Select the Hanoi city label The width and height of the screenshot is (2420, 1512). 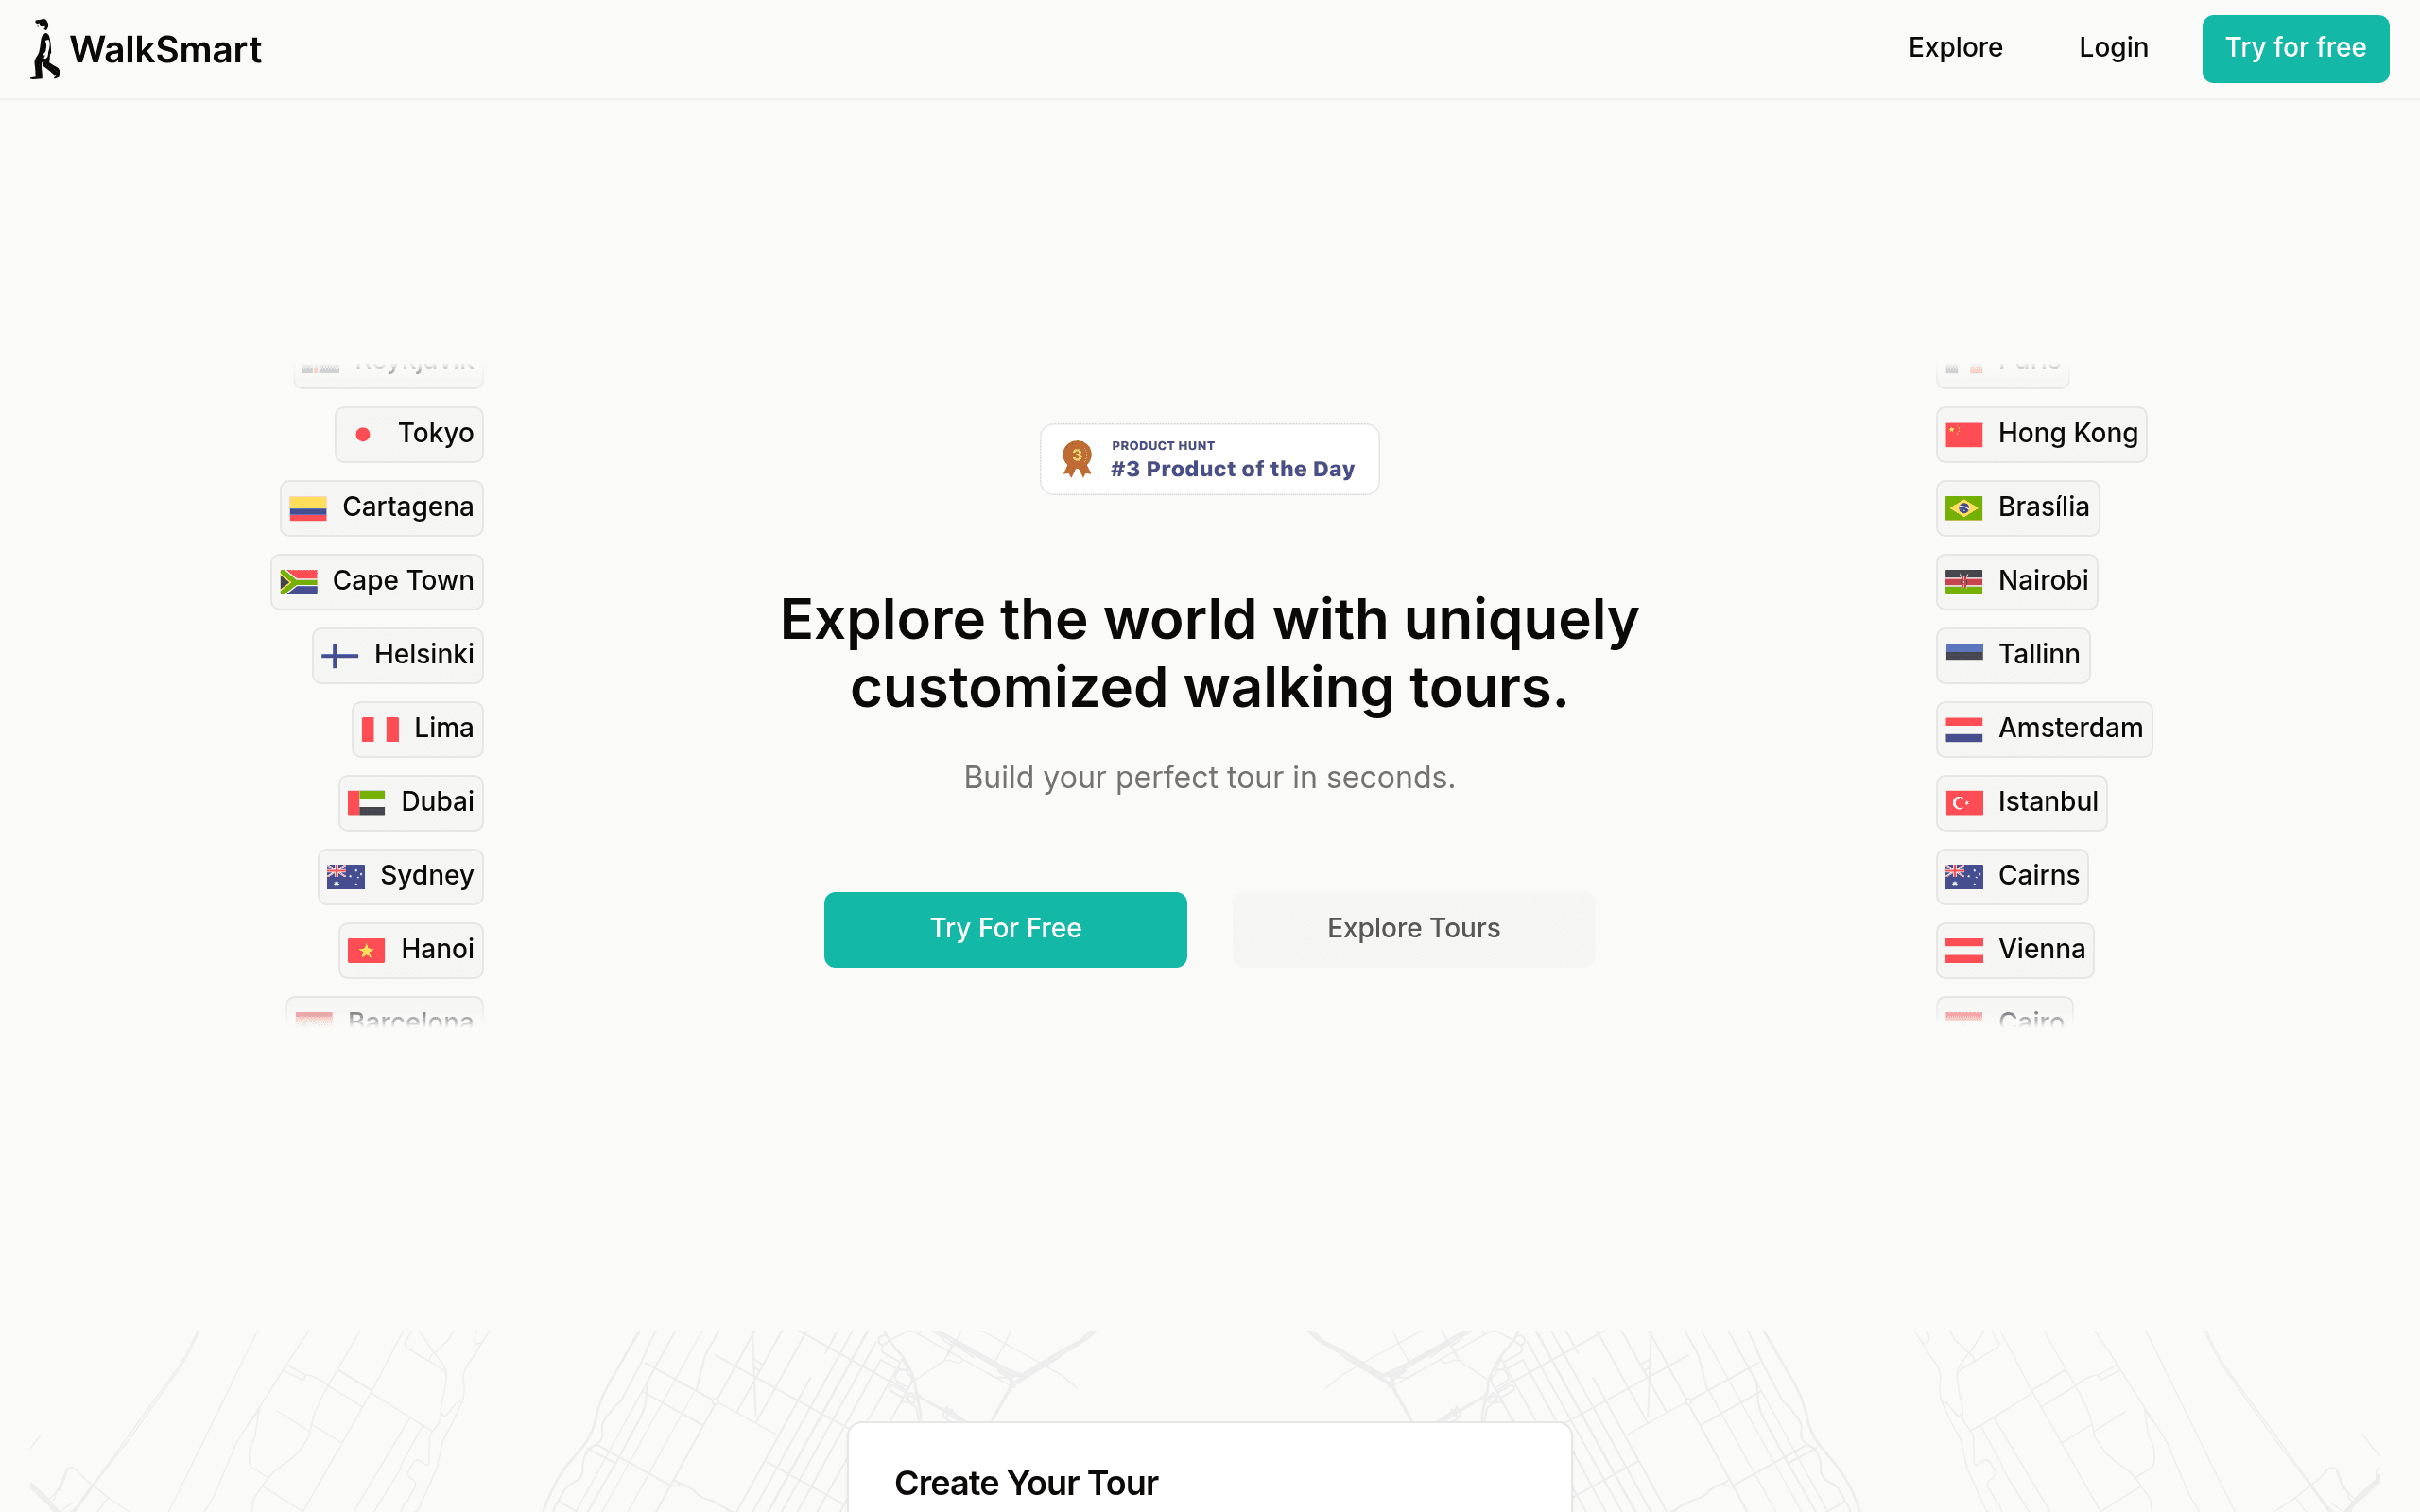pyautogui.click(x=437, y=949)
